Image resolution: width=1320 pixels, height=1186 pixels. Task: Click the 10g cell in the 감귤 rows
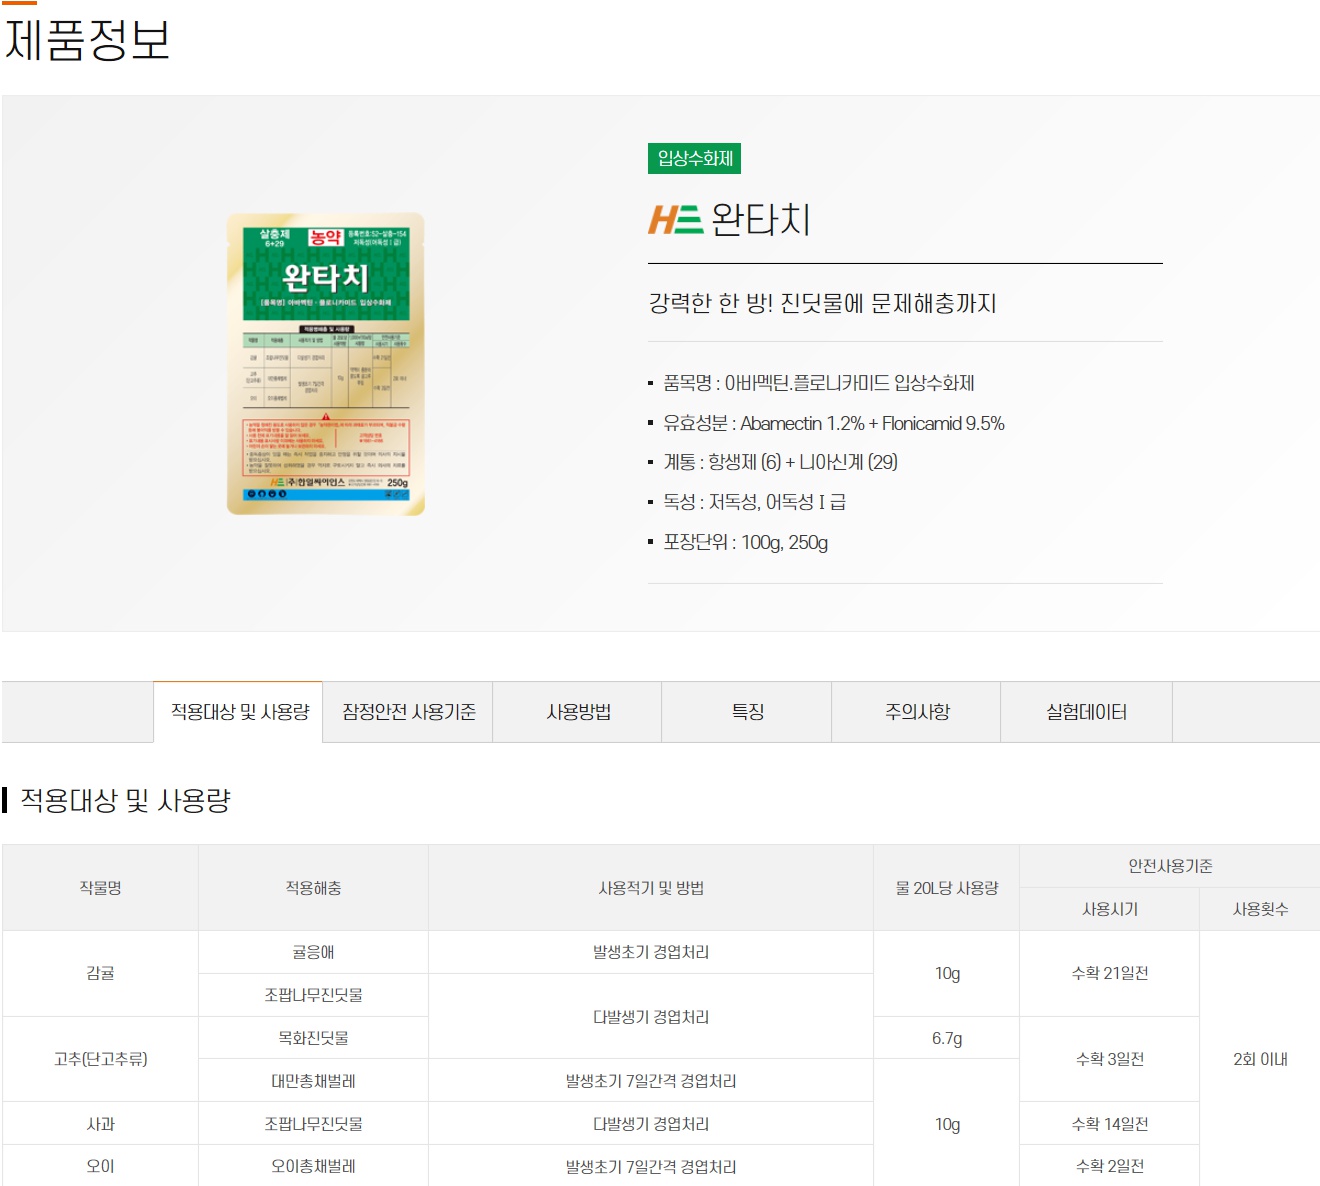point(947,973)
